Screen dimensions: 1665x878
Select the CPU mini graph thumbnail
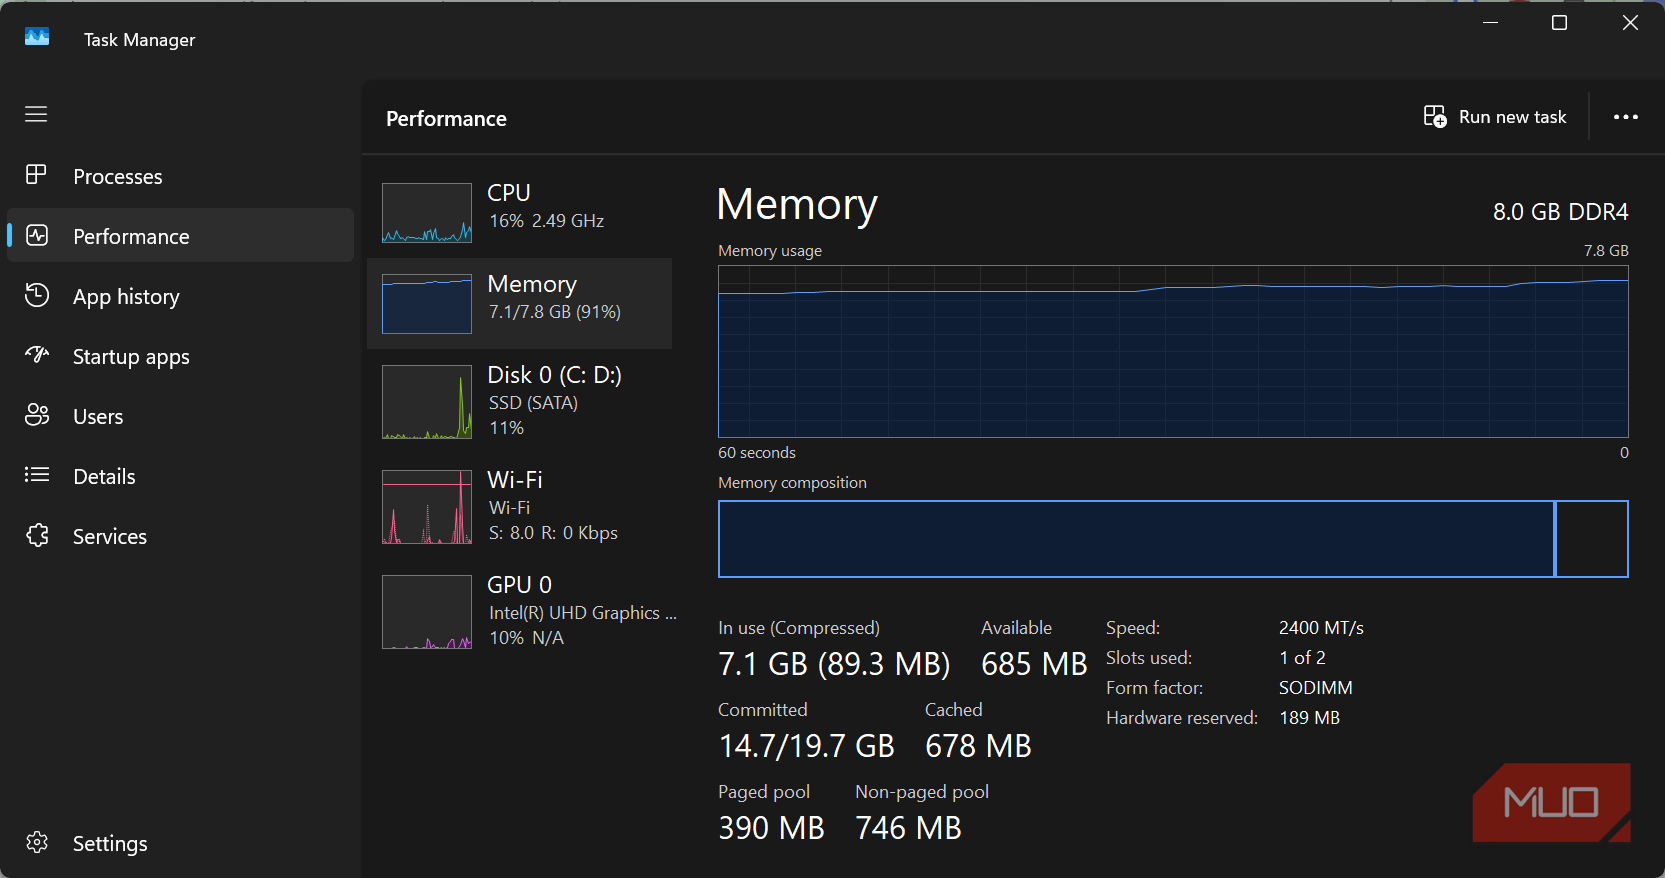pos(427,213)
